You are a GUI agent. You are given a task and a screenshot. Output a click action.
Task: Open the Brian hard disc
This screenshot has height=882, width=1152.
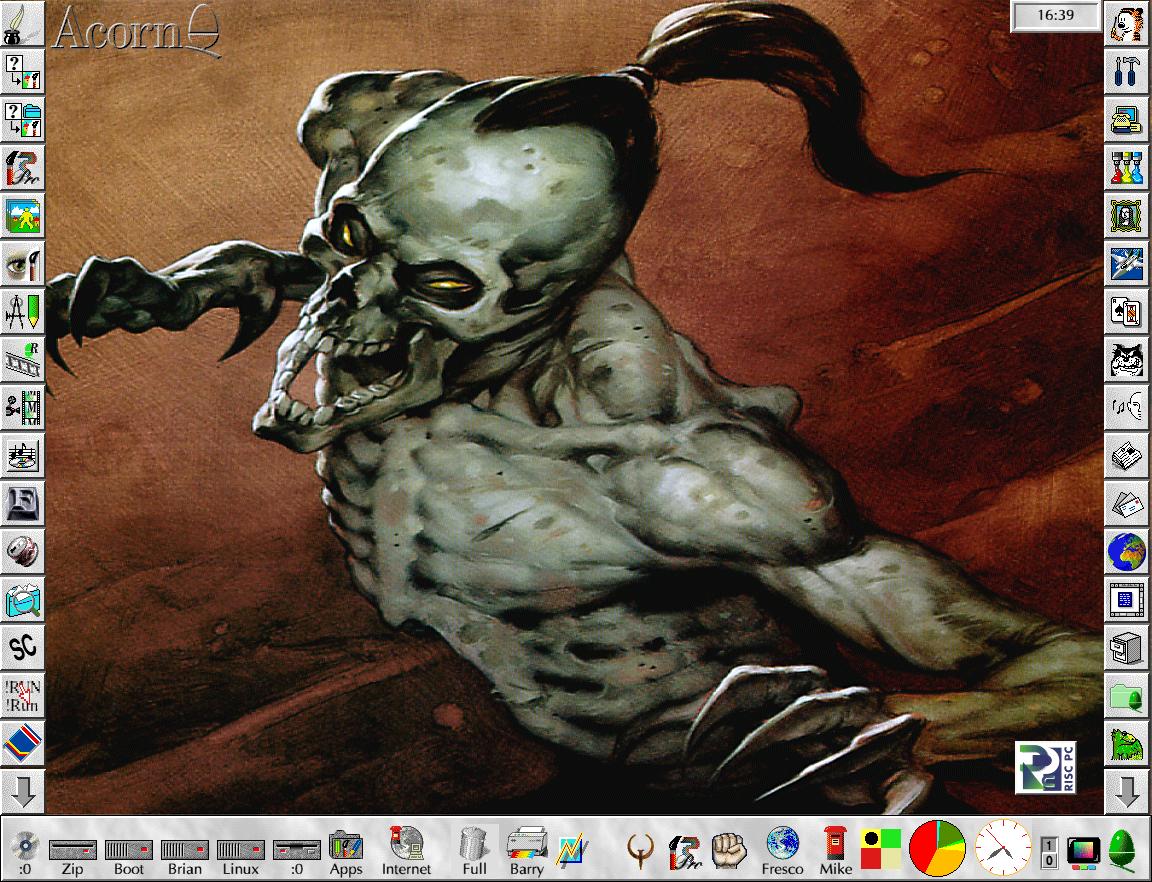pyautogui.click(x=184, y=856)
